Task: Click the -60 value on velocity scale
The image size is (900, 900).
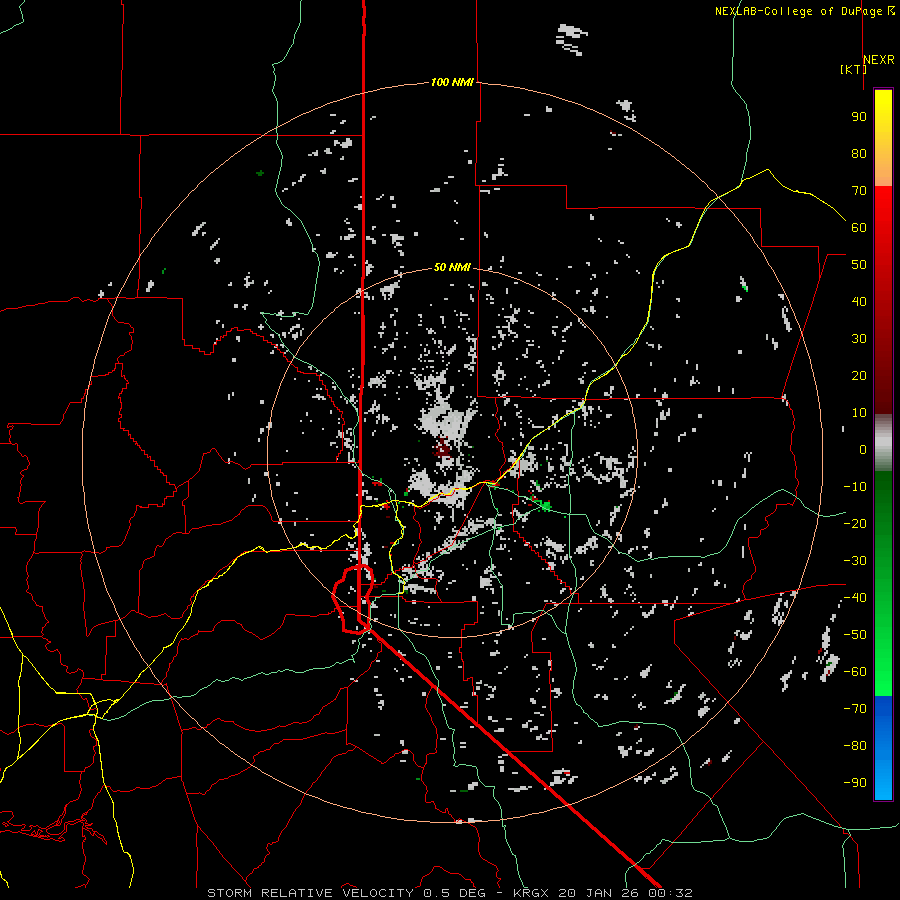Action: pos(855,672)
